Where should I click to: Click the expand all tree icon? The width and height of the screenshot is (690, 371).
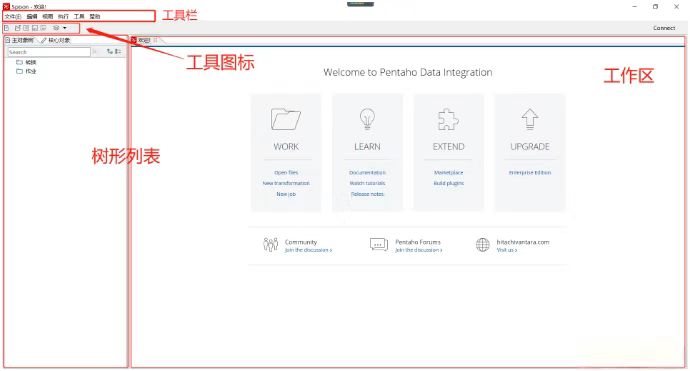tap(110, 51)
